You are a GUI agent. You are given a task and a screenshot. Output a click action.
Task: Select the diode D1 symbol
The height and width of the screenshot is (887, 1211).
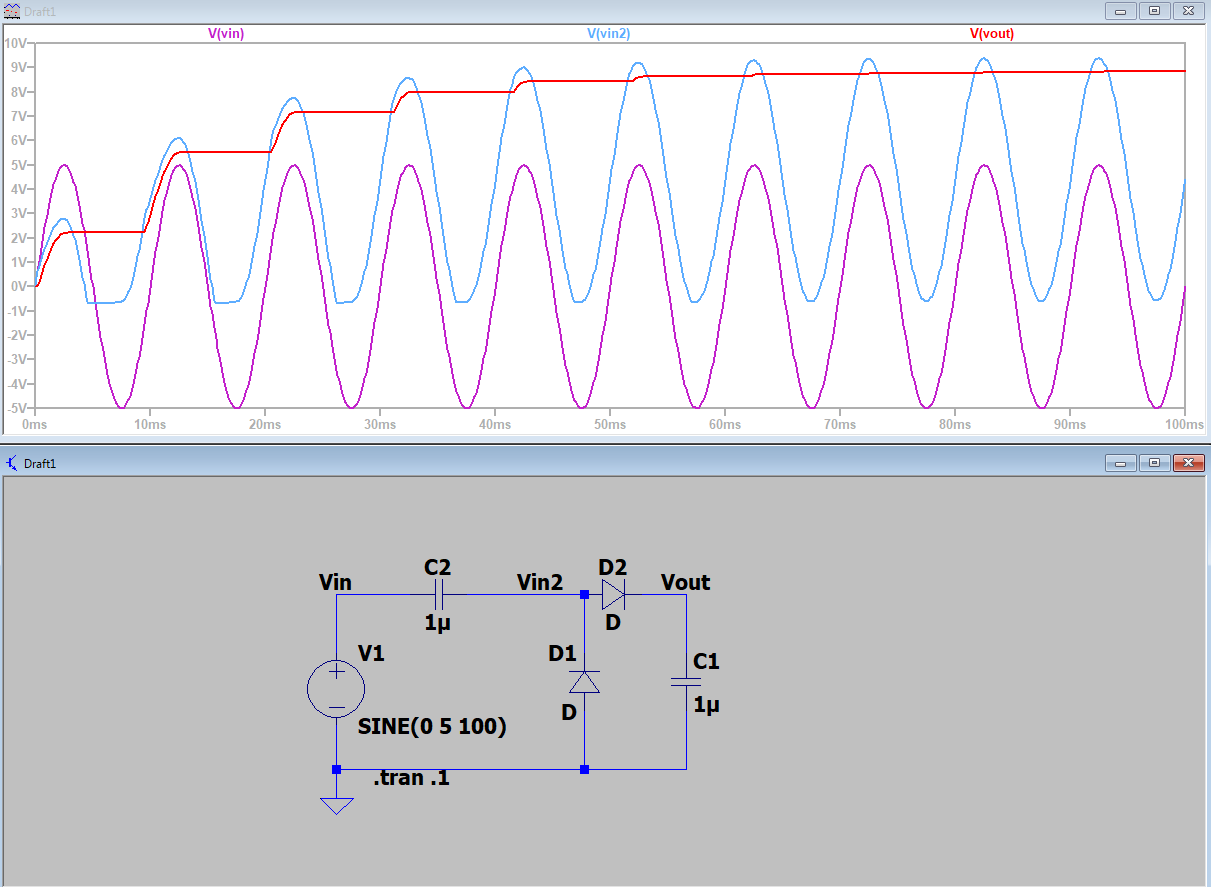[585, 682]
